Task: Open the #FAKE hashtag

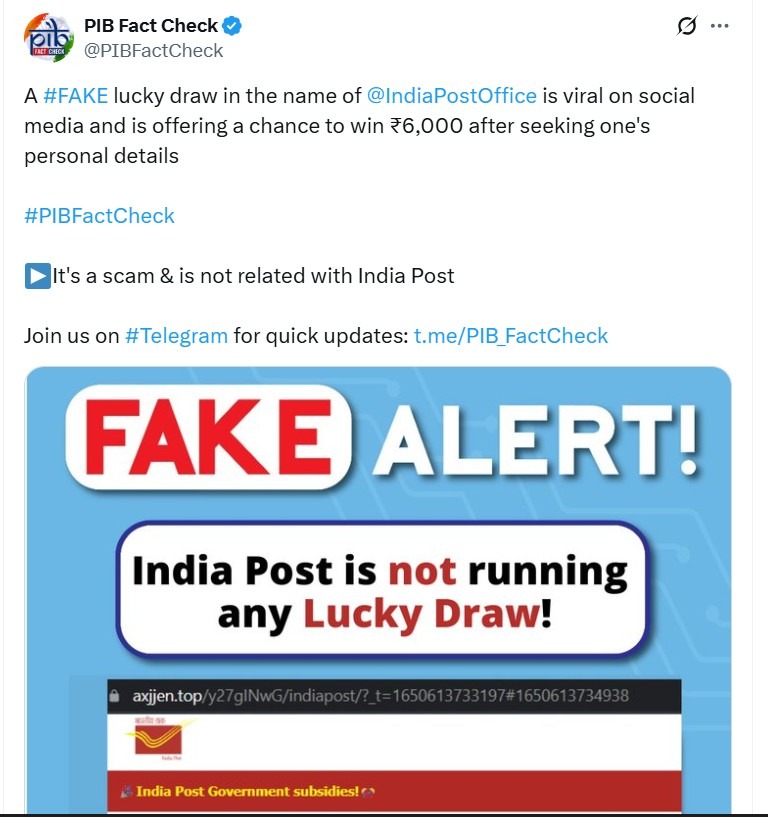Action: point(75,96)
